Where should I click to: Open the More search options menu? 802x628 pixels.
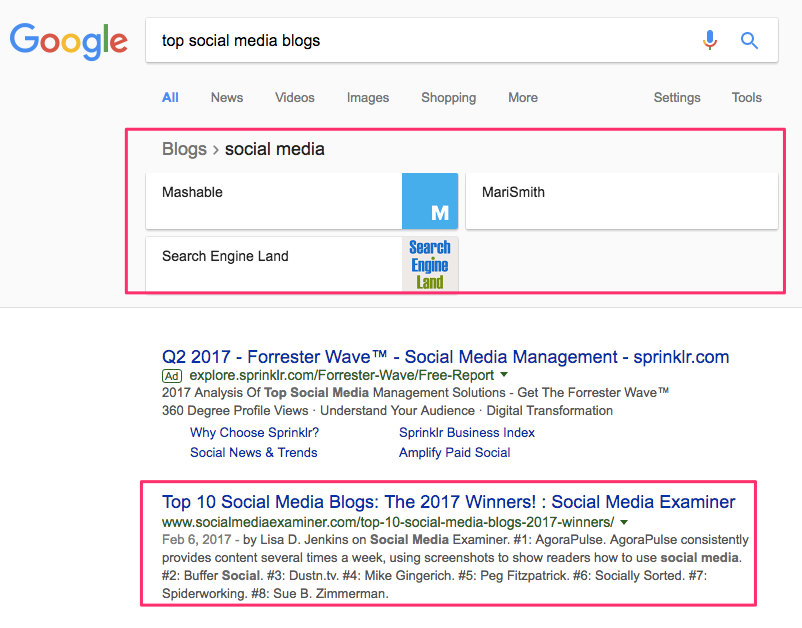(x=523, y=98)
